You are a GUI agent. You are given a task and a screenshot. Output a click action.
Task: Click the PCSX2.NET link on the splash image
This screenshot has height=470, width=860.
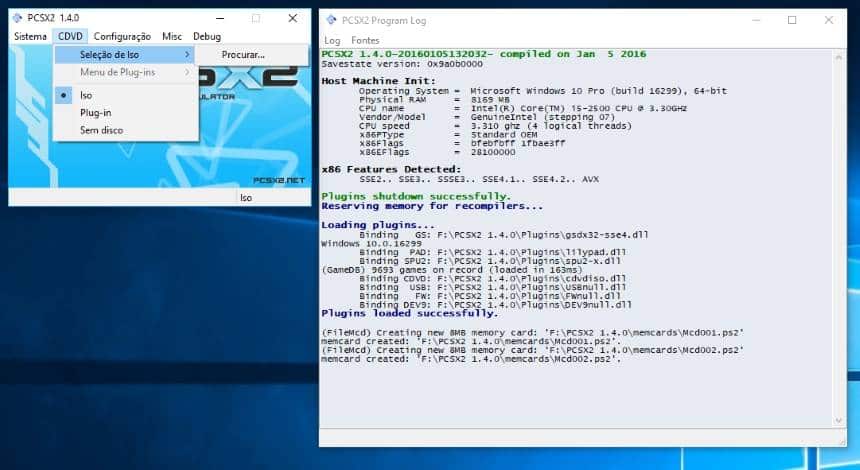pos(279,180)
